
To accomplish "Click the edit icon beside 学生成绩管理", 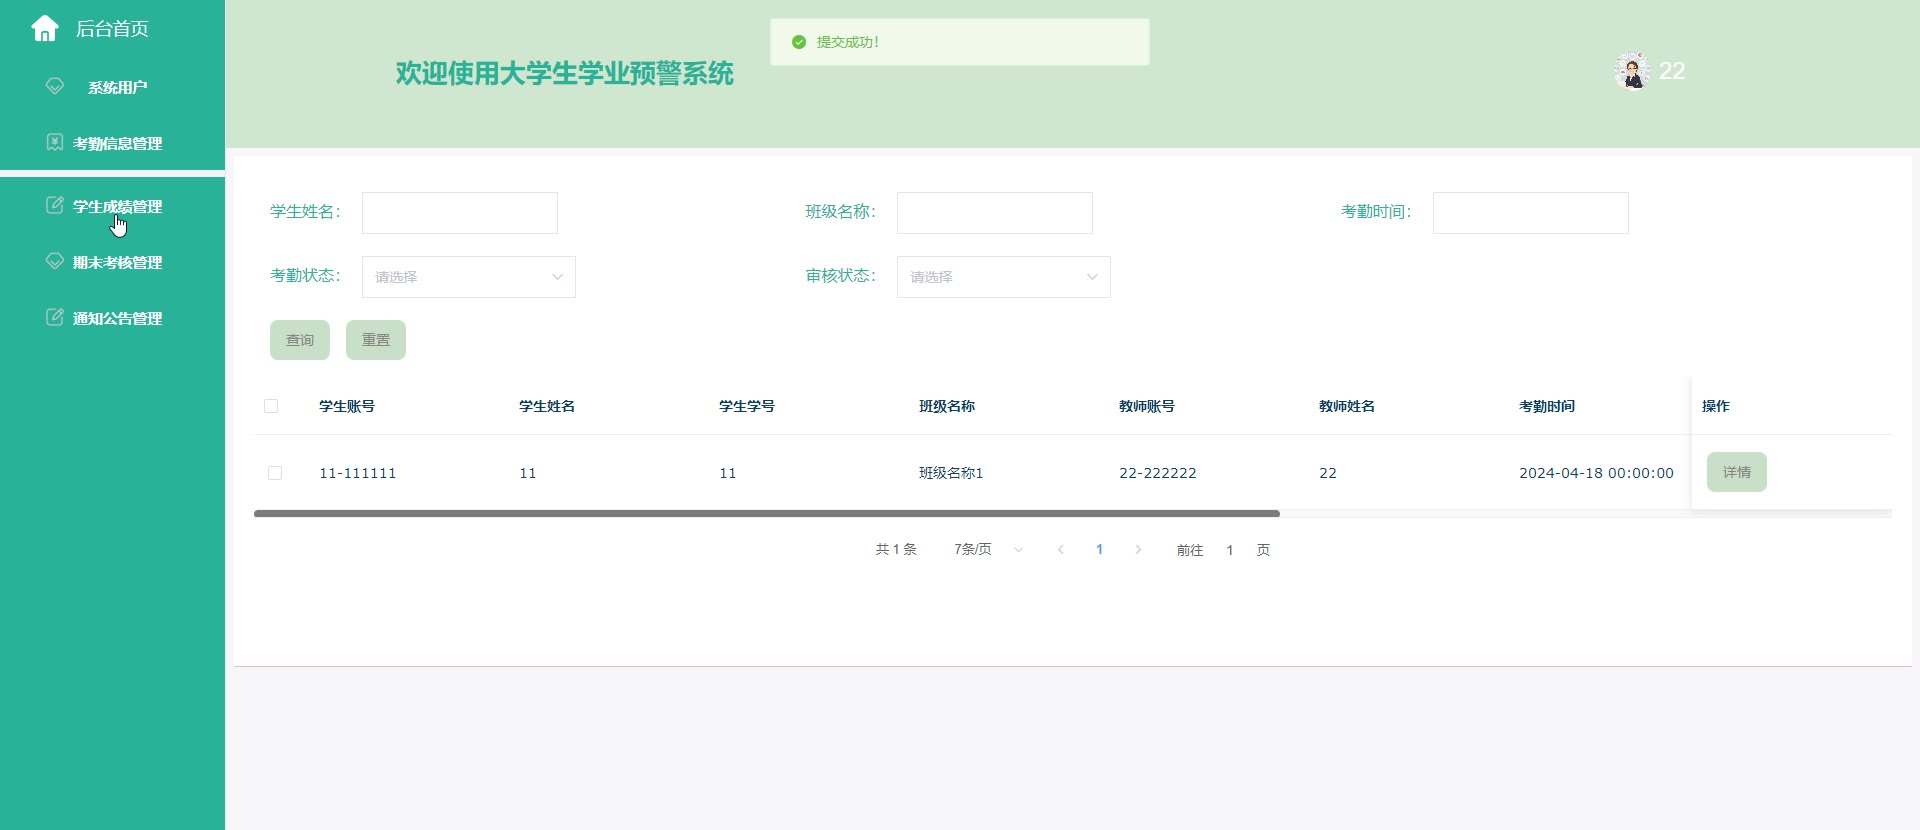I will [55, 206].
